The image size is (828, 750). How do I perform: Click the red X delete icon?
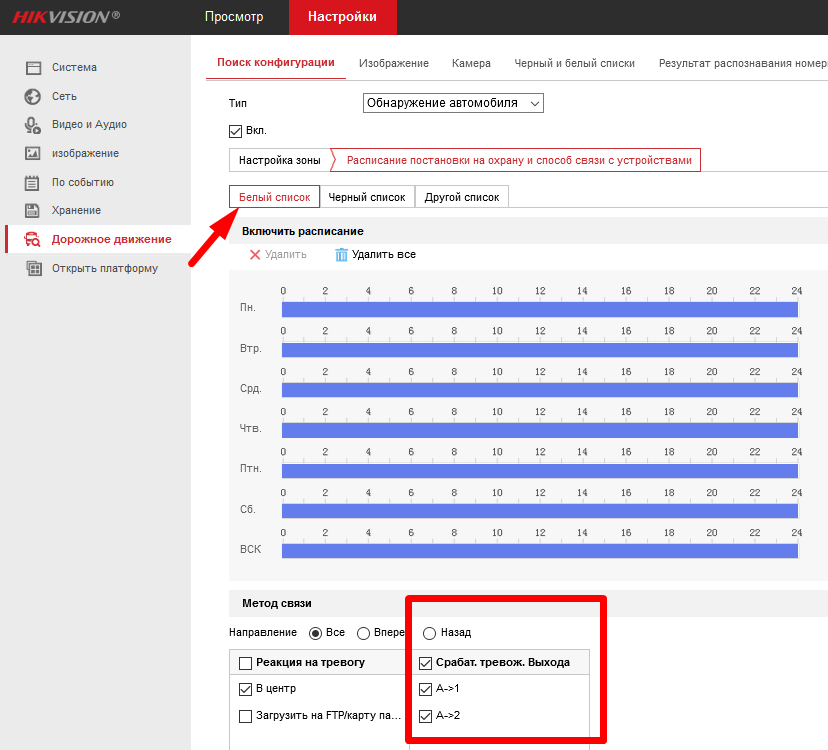click(255, 255)
